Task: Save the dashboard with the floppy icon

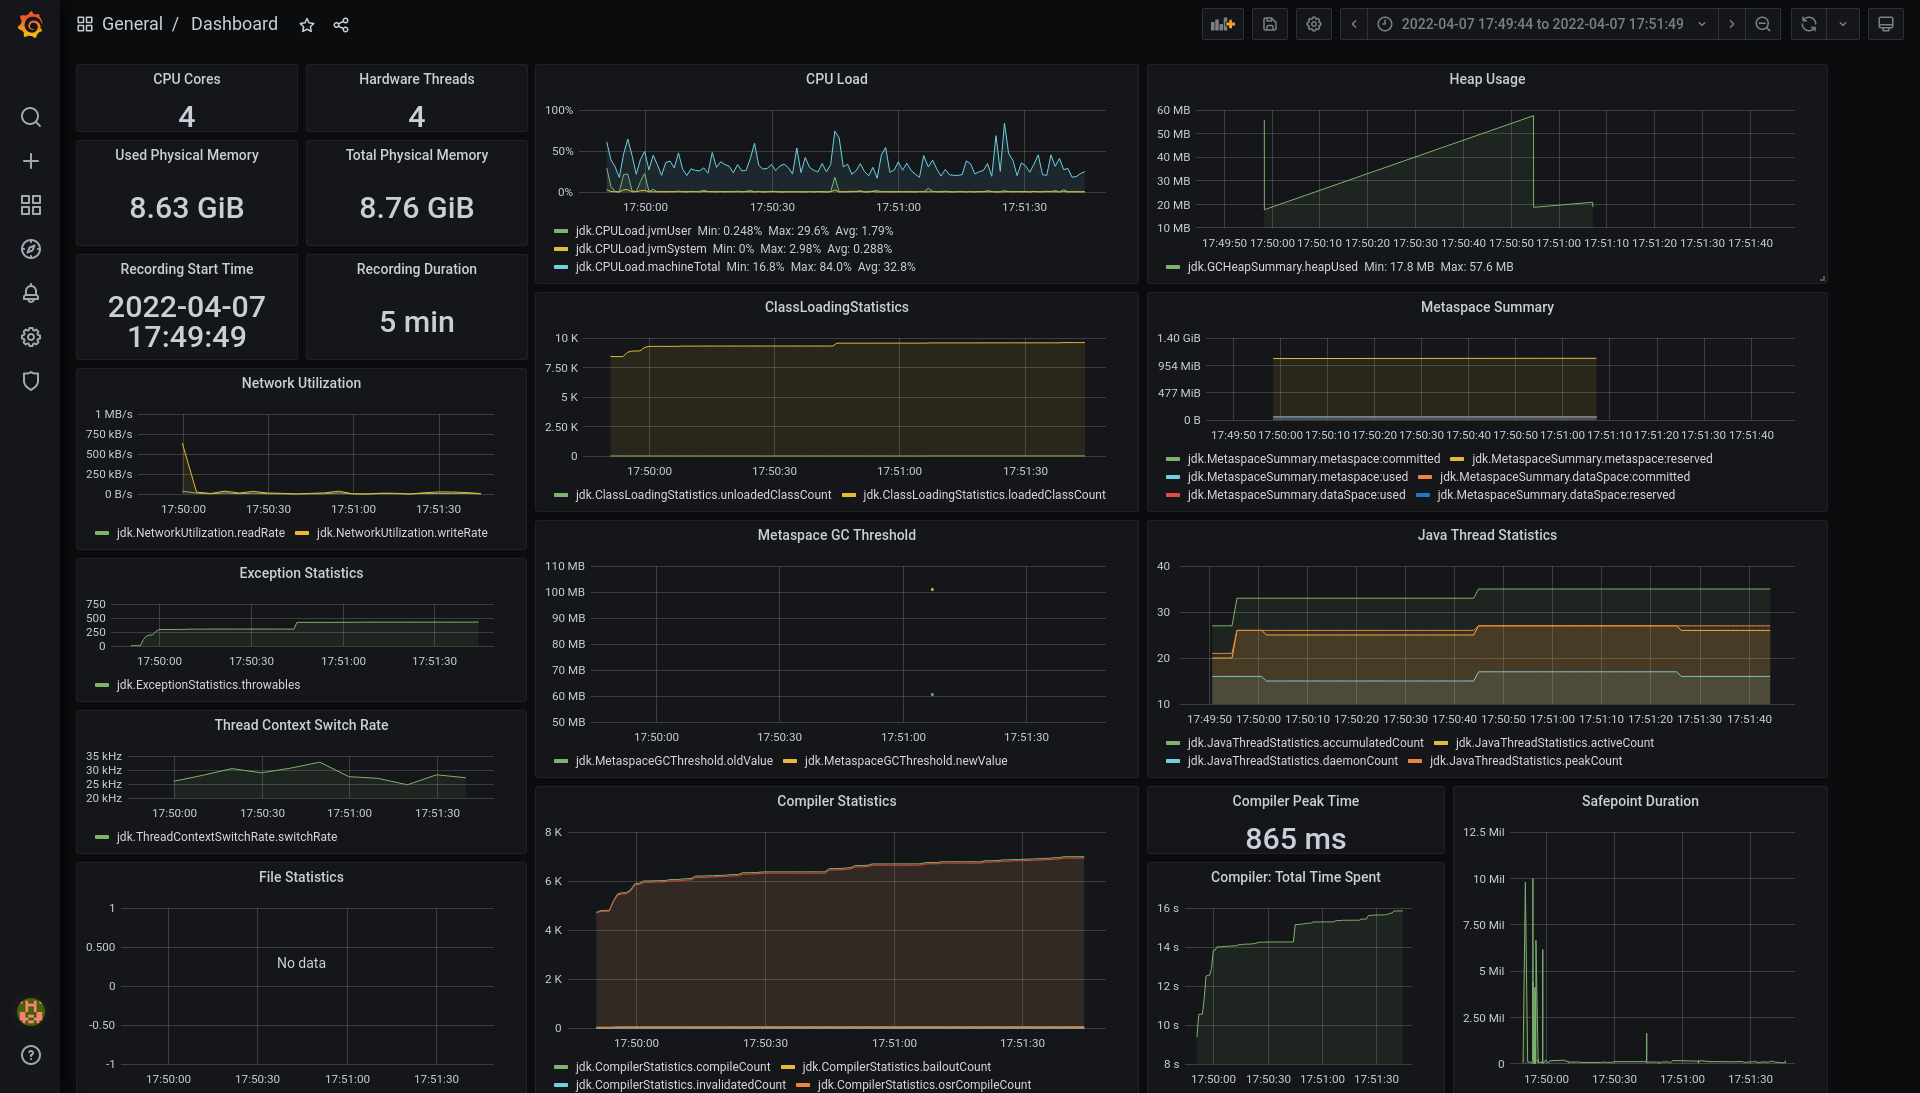Action: pos(1269,23)
